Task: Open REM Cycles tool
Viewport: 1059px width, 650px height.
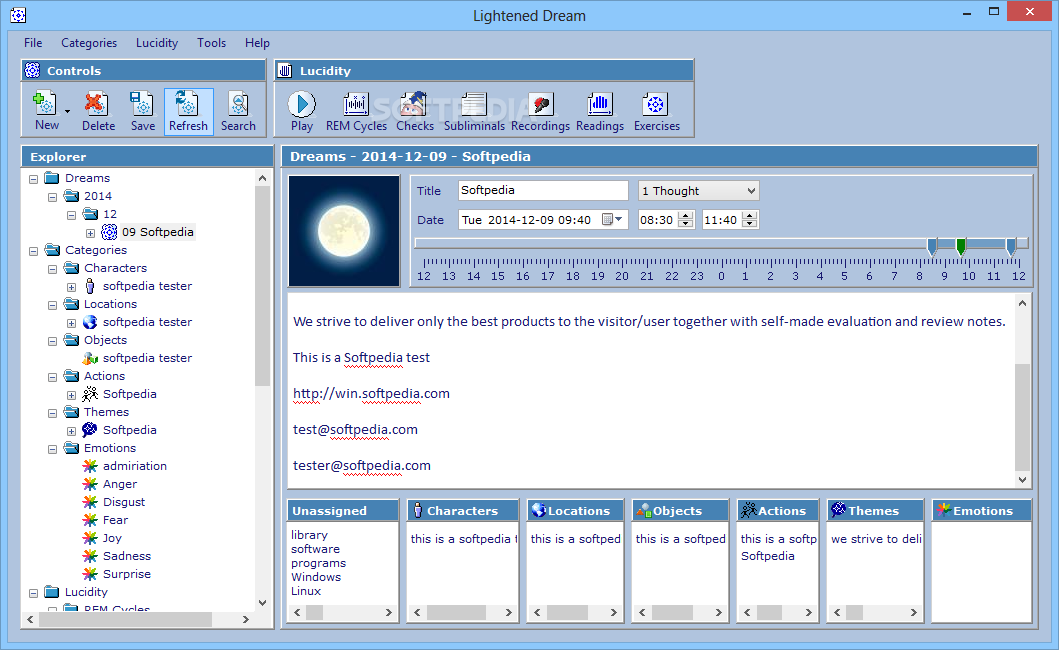Action: pyautogui.click(x=356, y=112)
